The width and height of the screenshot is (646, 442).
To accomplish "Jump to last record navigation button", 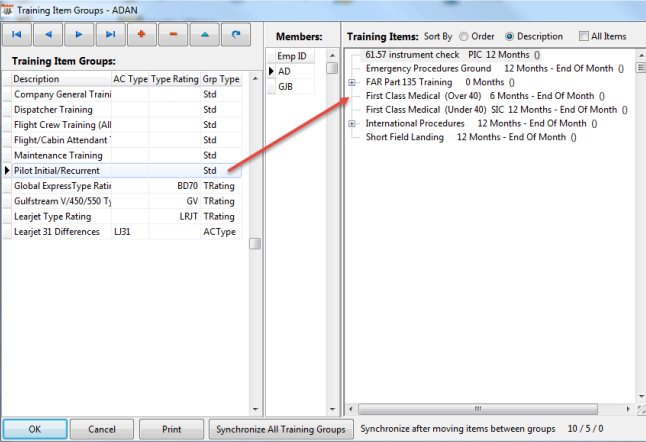I will pyautogui.click(x=110, y=35).
